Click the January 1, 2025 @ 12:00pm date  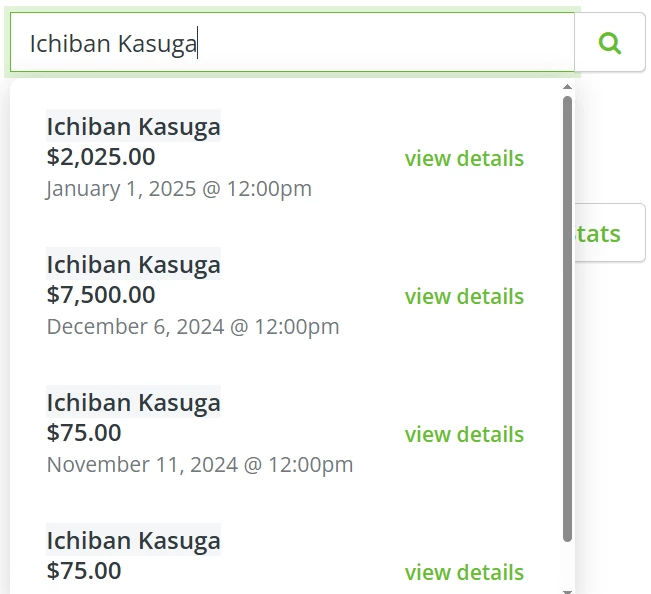pos(178,188)
